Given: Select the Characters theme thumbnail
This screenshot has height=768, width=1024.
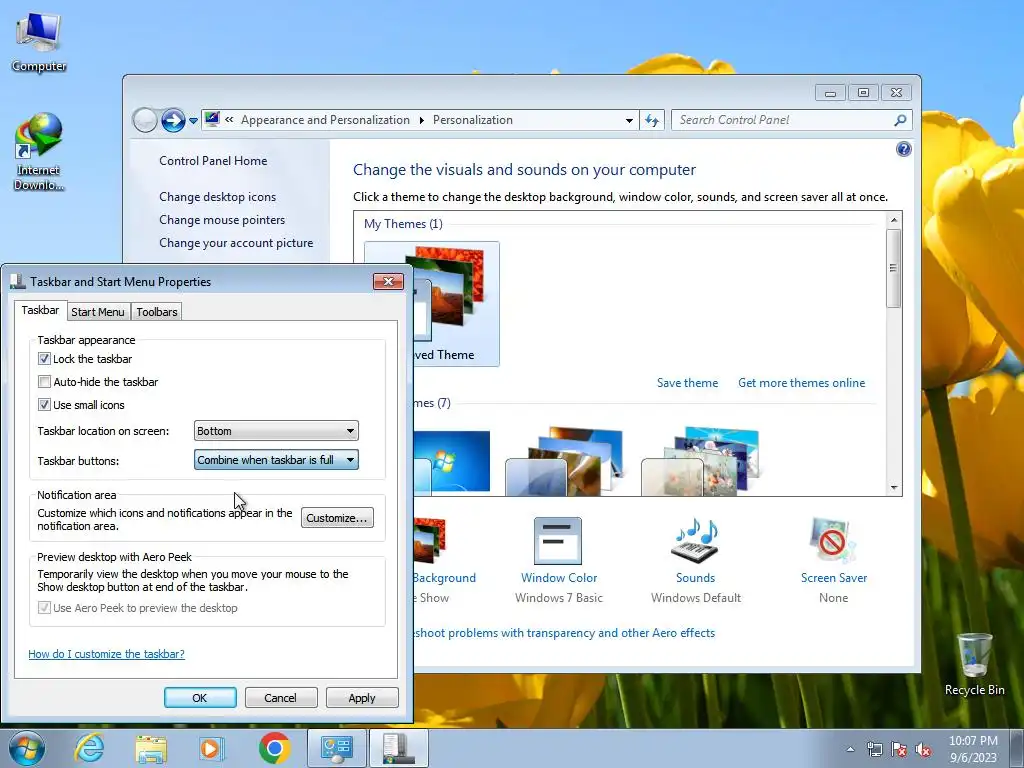Looking at the screenshot, I should tap(701, 461).
